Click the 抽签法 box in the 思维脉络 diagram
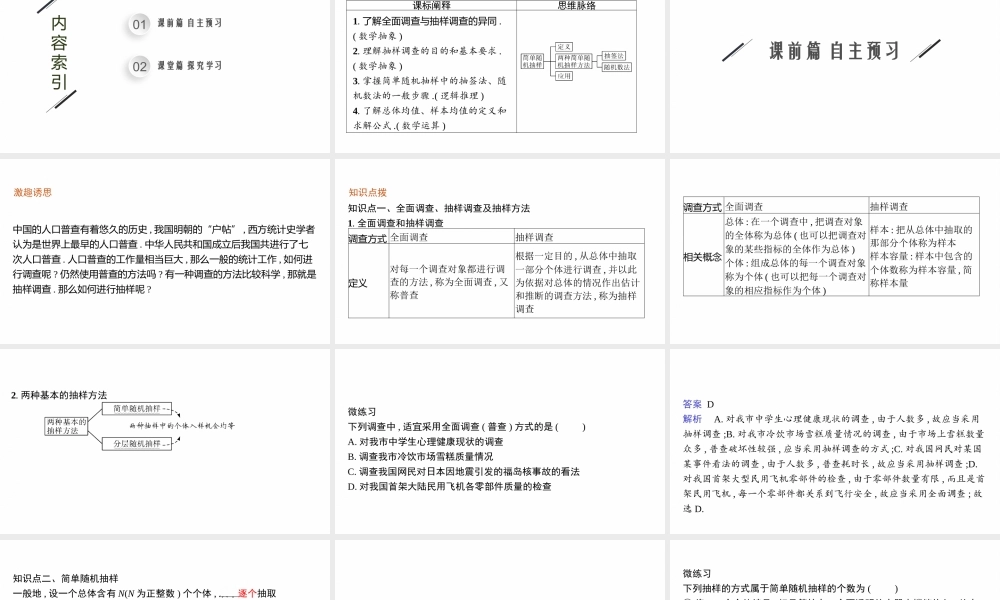The image size is (1000, 600). [x=615, y=55]
